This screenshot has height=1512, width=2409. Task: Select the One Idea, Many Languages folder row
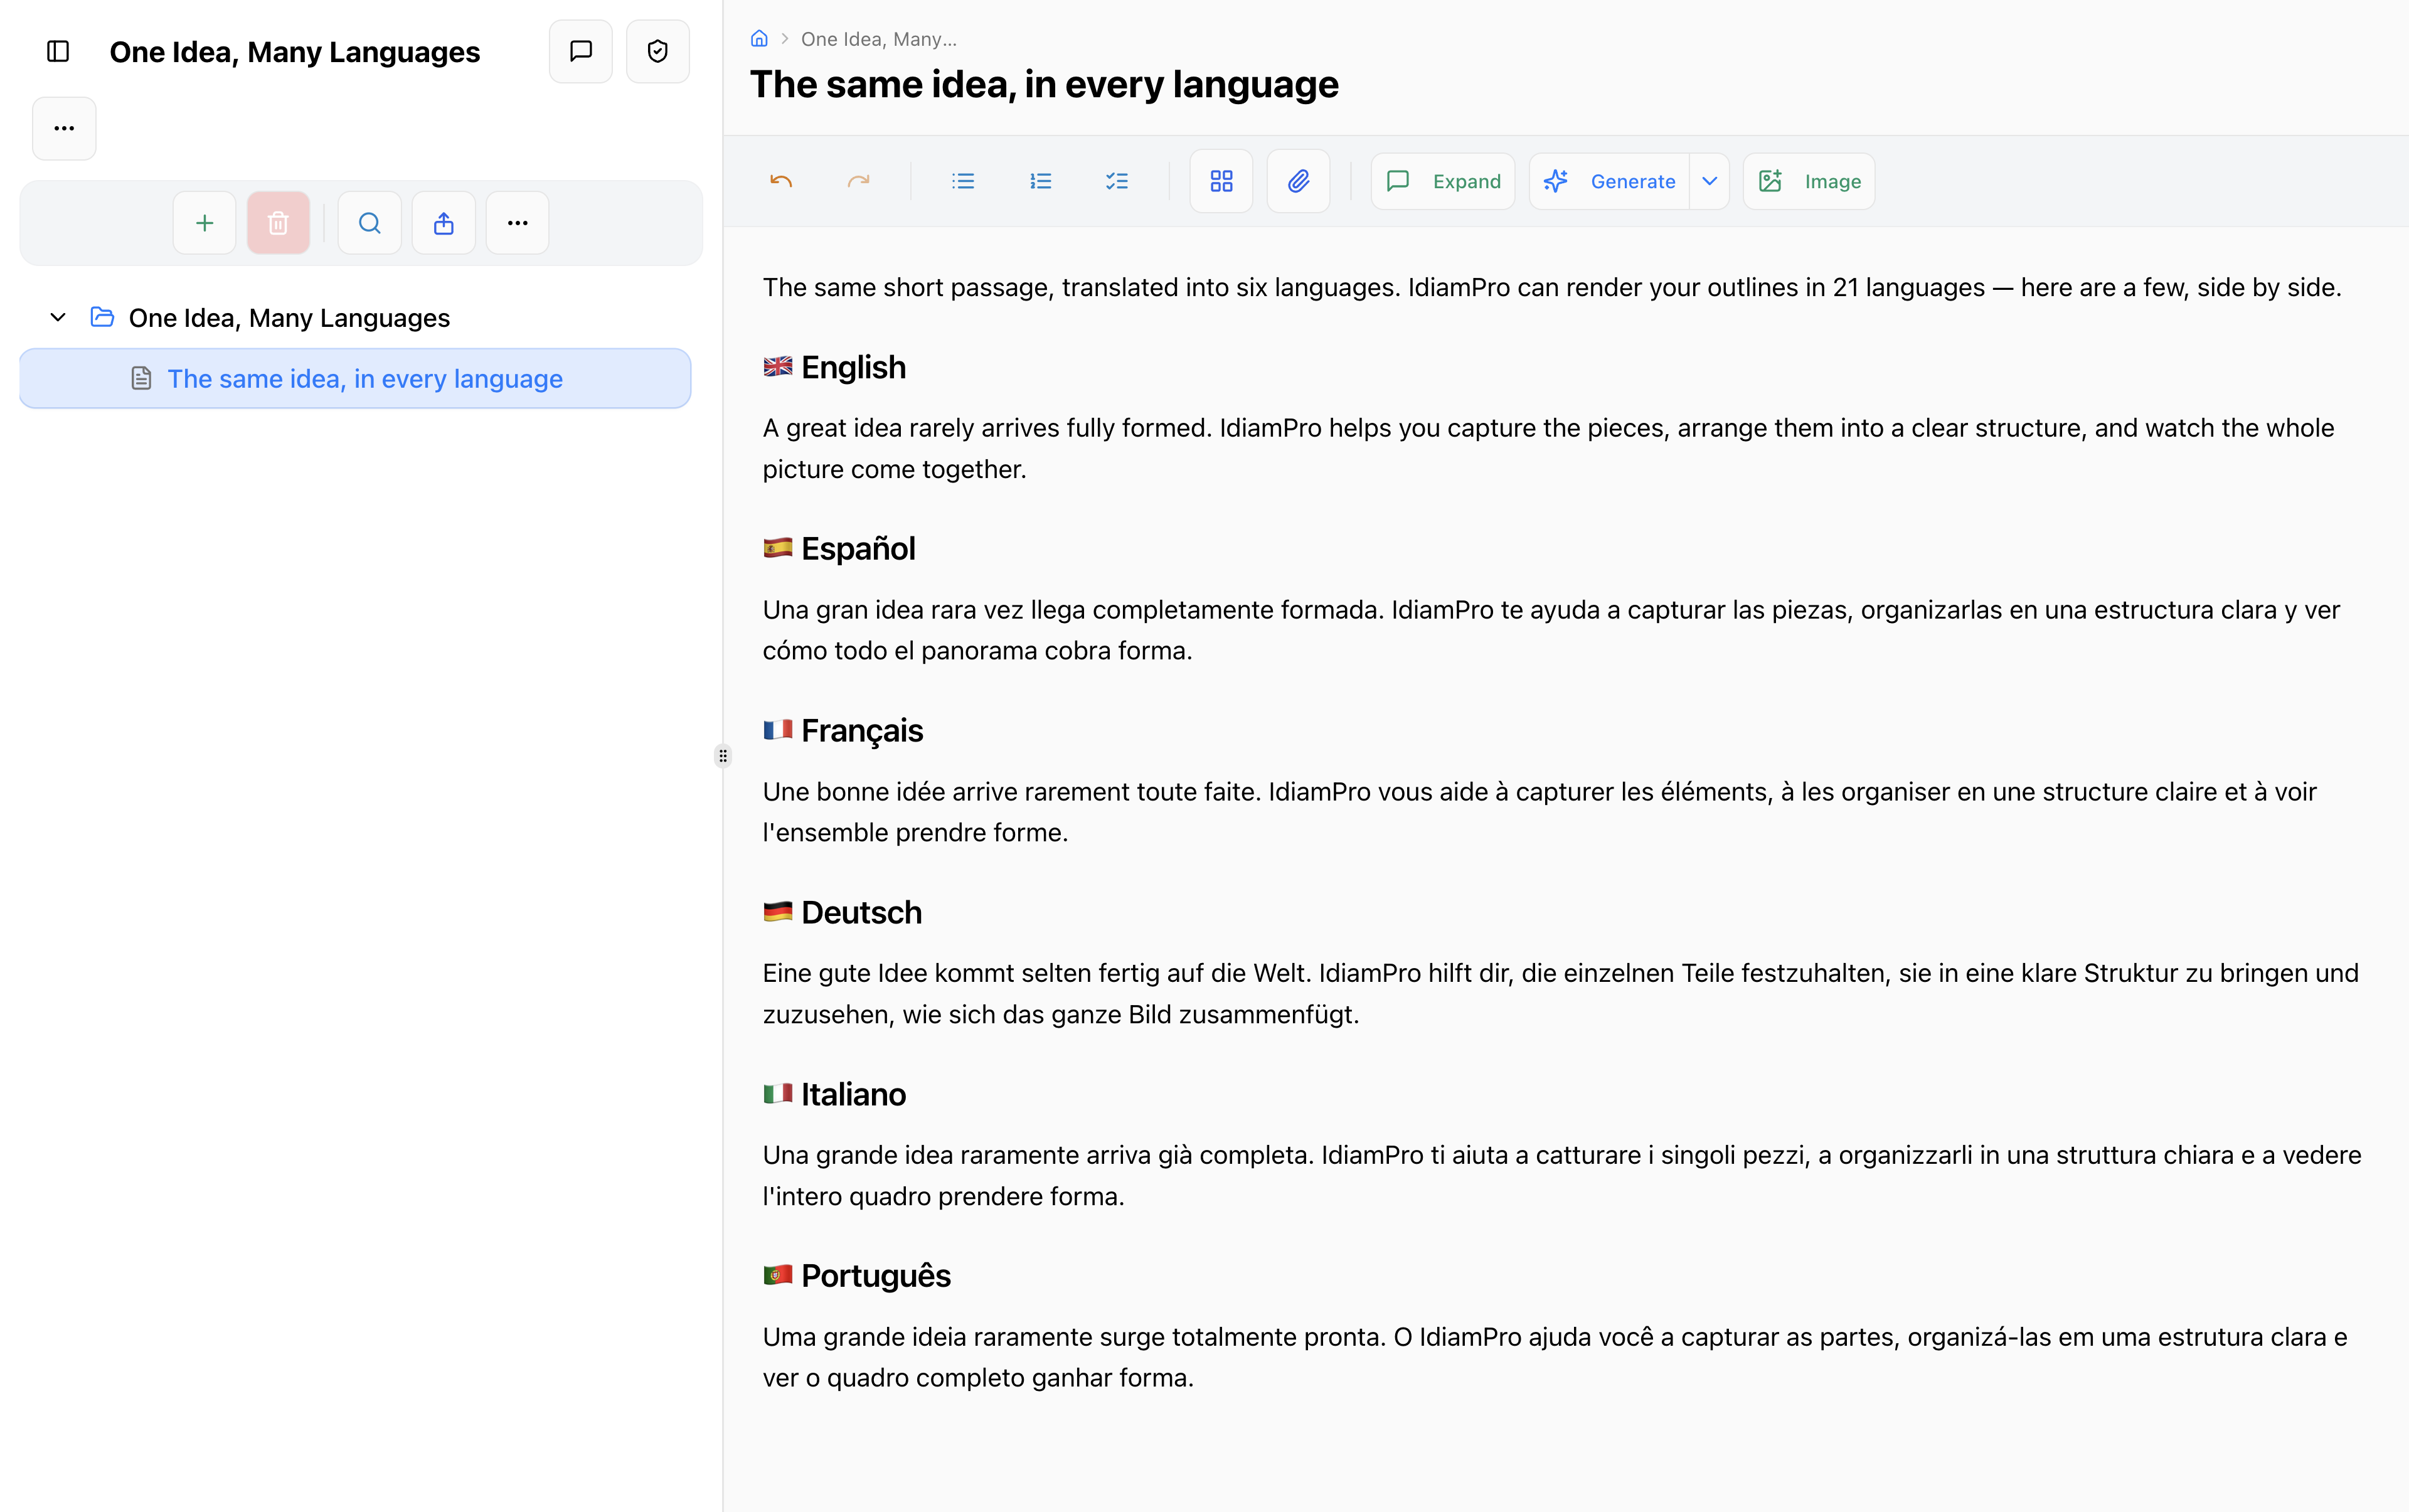click(355, 318)
